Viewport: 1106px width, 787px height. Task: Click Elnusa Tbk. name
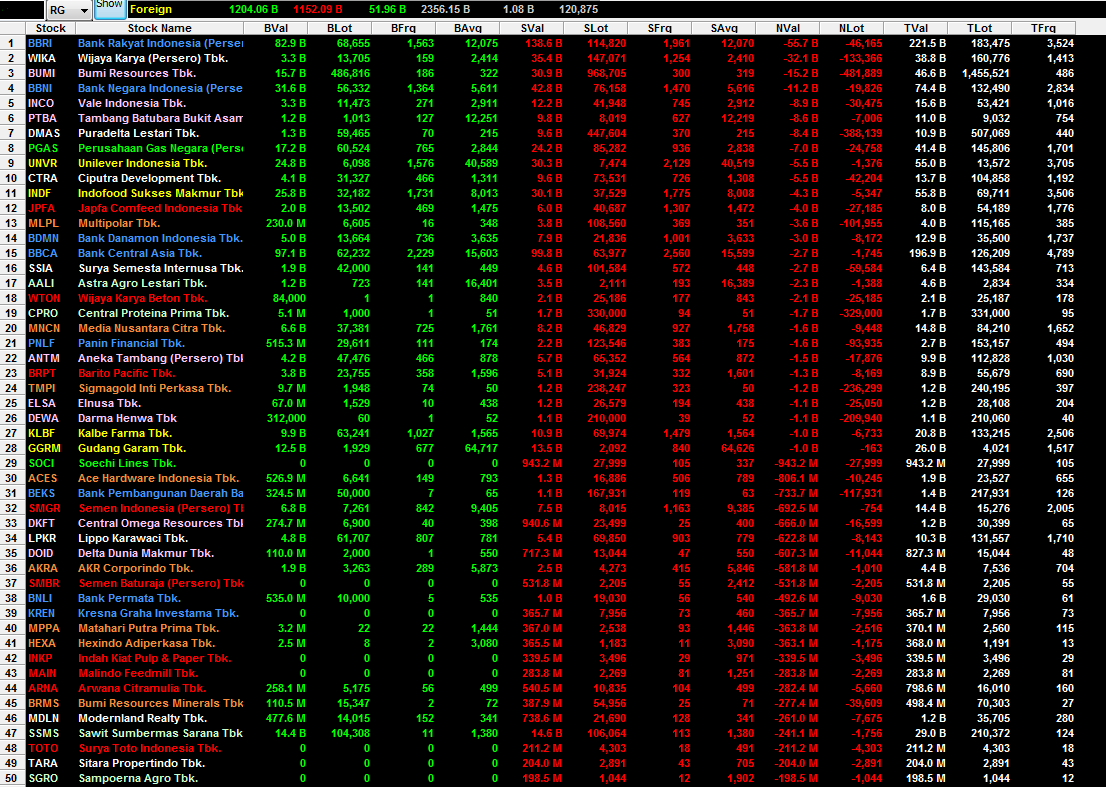pos(109,403)
